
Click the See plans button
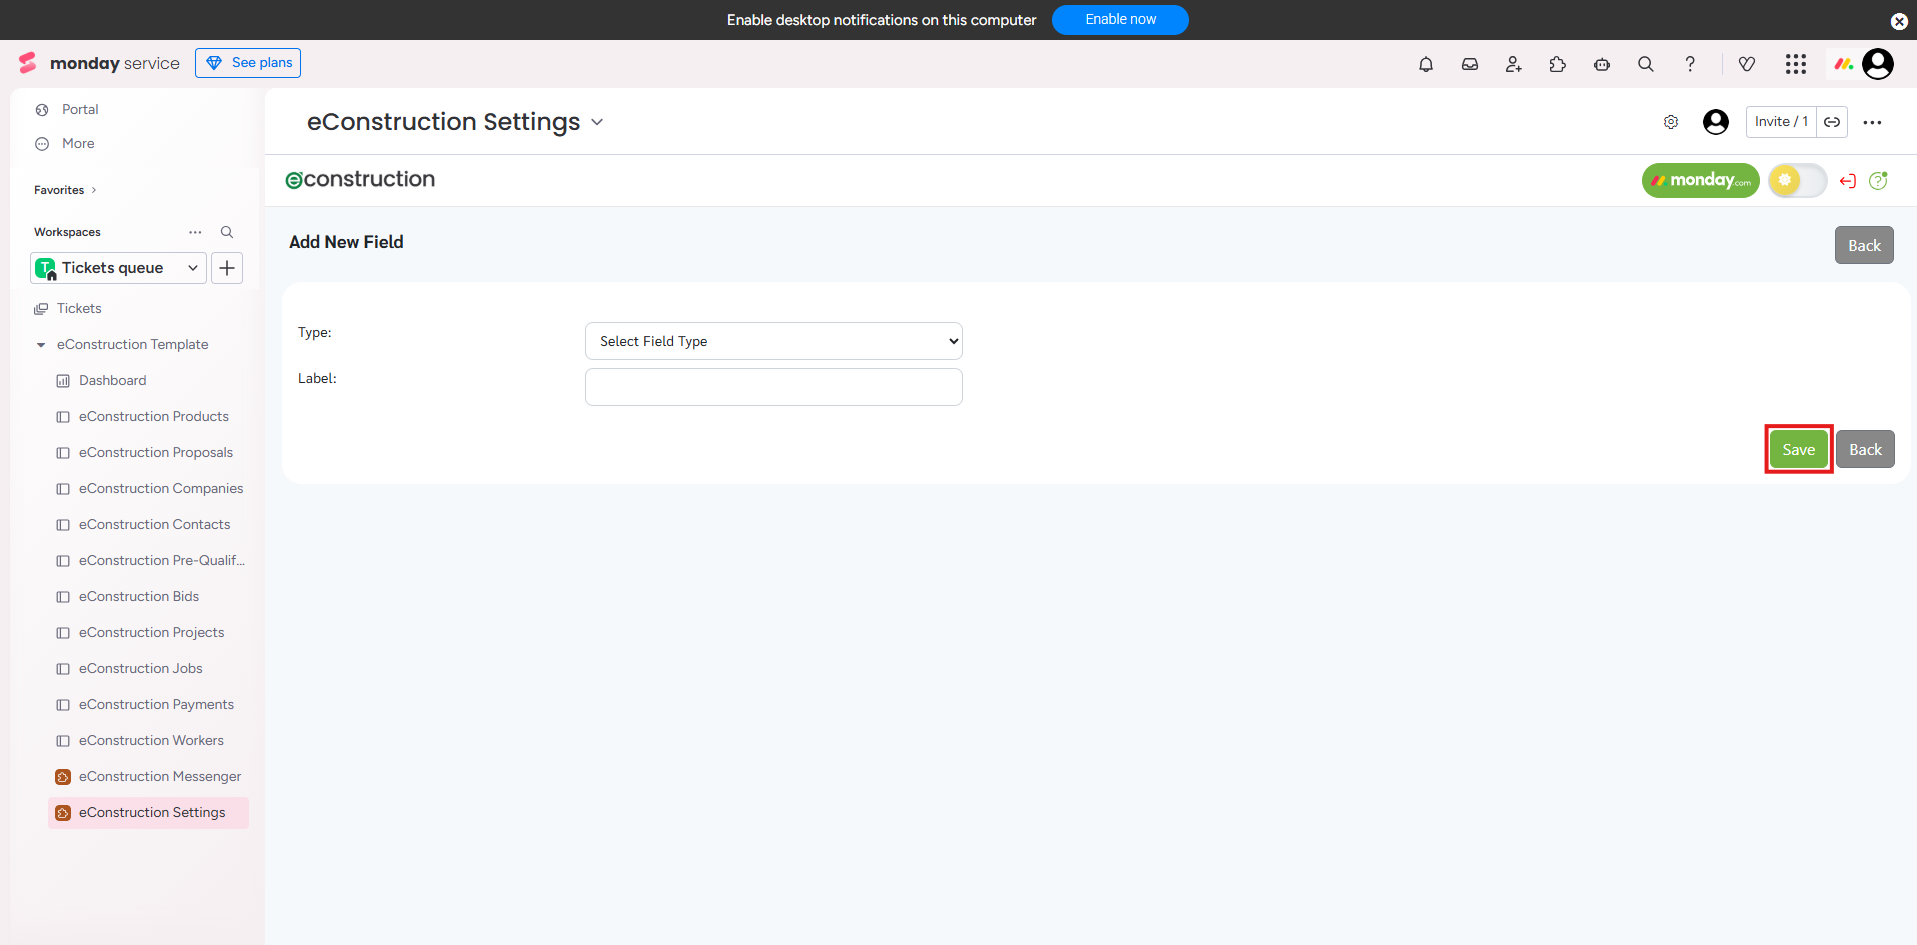(x=248, y=63)
